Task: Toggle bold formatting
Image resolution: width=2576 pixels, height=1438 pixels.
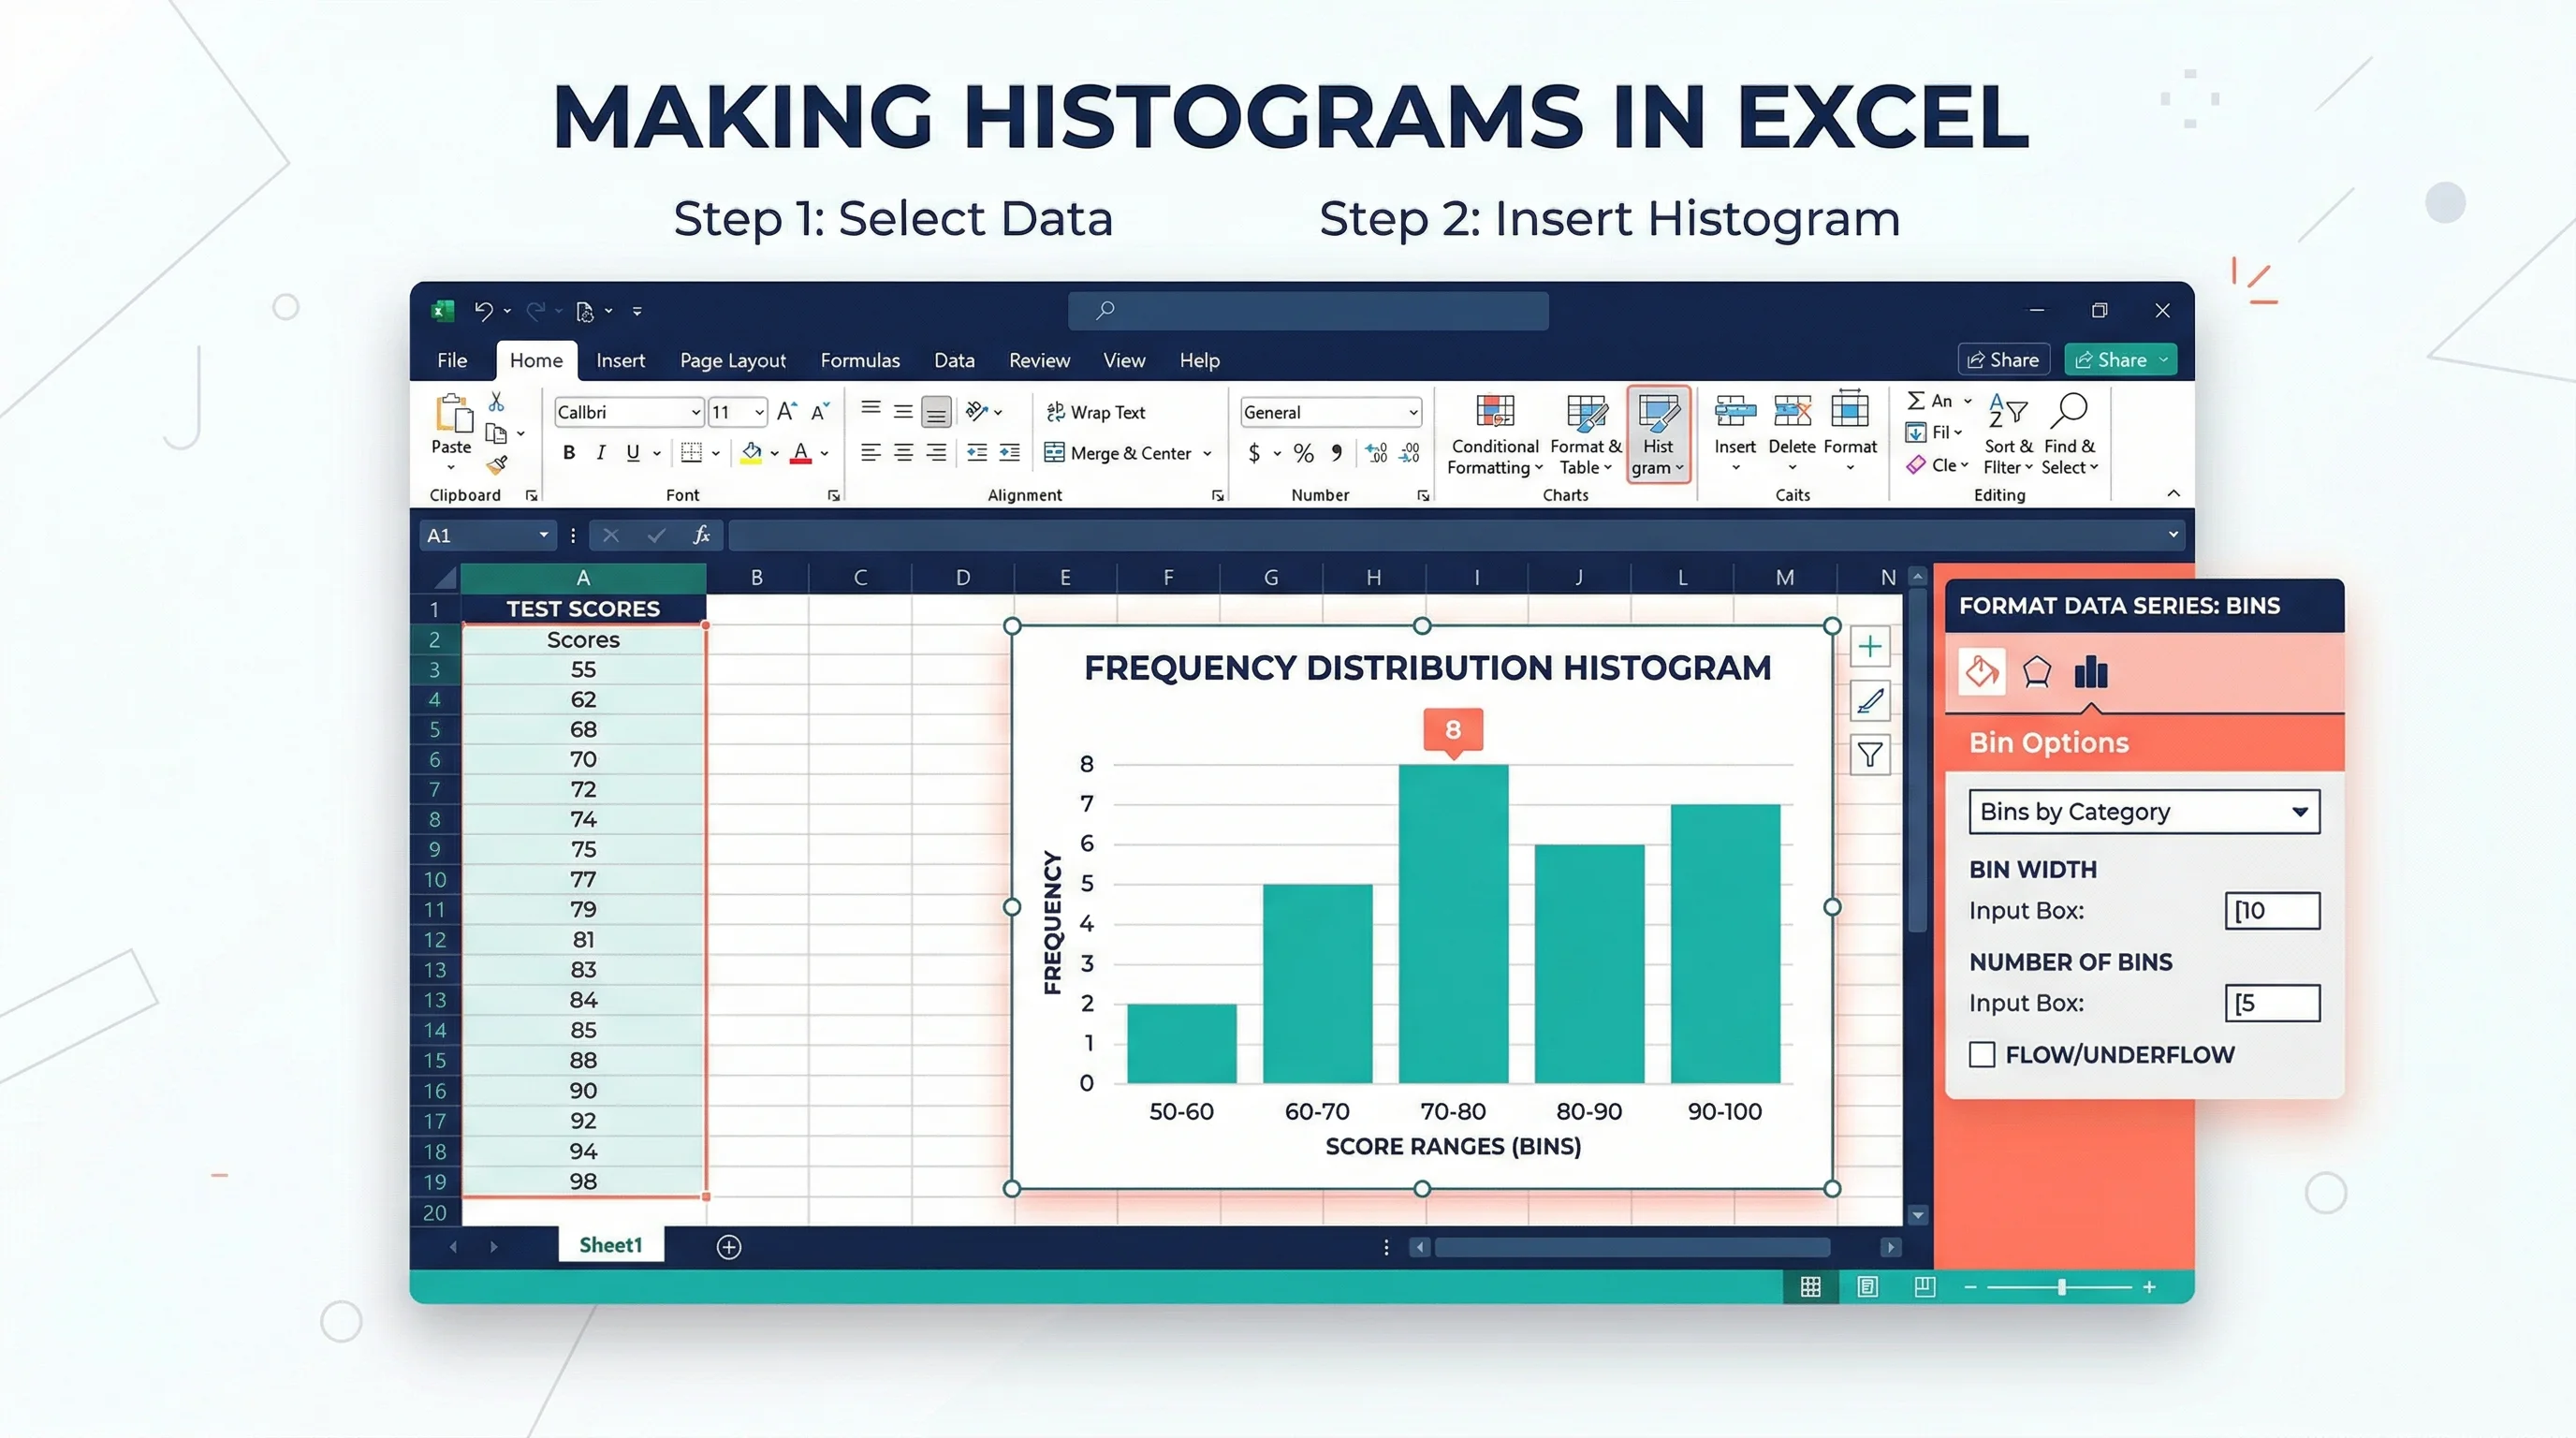Action: coord(568,452)
